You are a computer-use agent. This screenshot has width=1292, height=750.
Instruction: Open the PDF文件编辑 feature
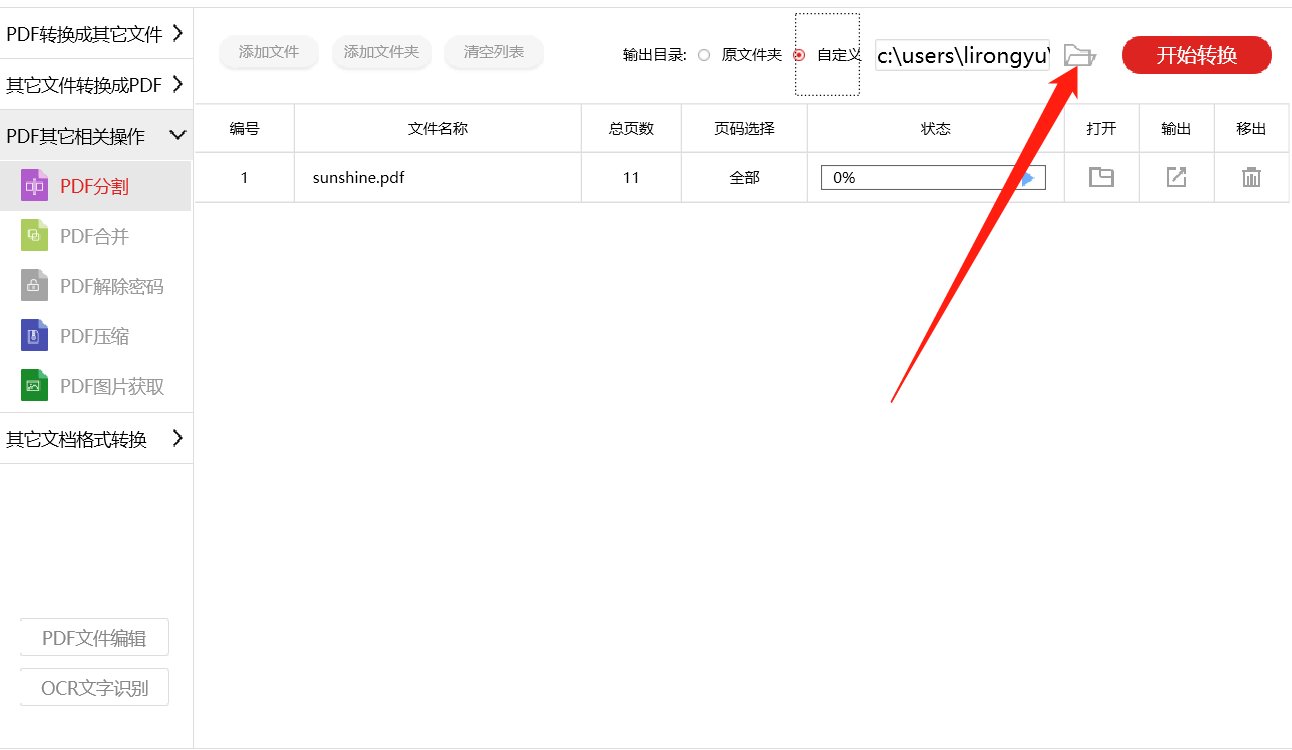tap(94, 637)
